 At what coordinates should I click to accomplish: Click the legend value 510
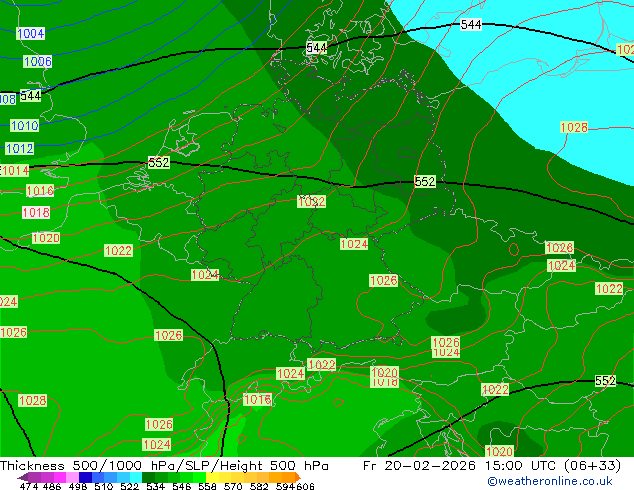click(x=104, y=486)
